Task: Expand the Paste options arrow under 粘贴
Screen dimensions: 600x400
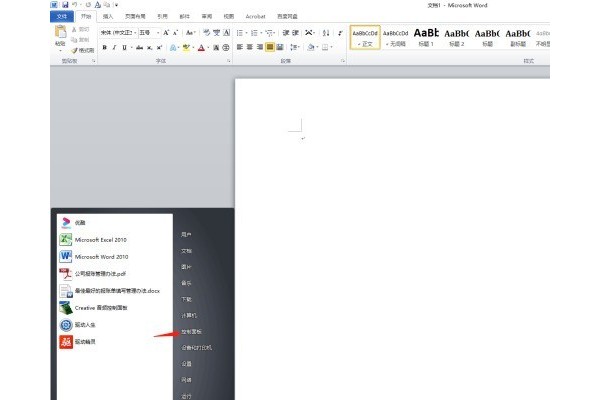Action: (60, 50)
